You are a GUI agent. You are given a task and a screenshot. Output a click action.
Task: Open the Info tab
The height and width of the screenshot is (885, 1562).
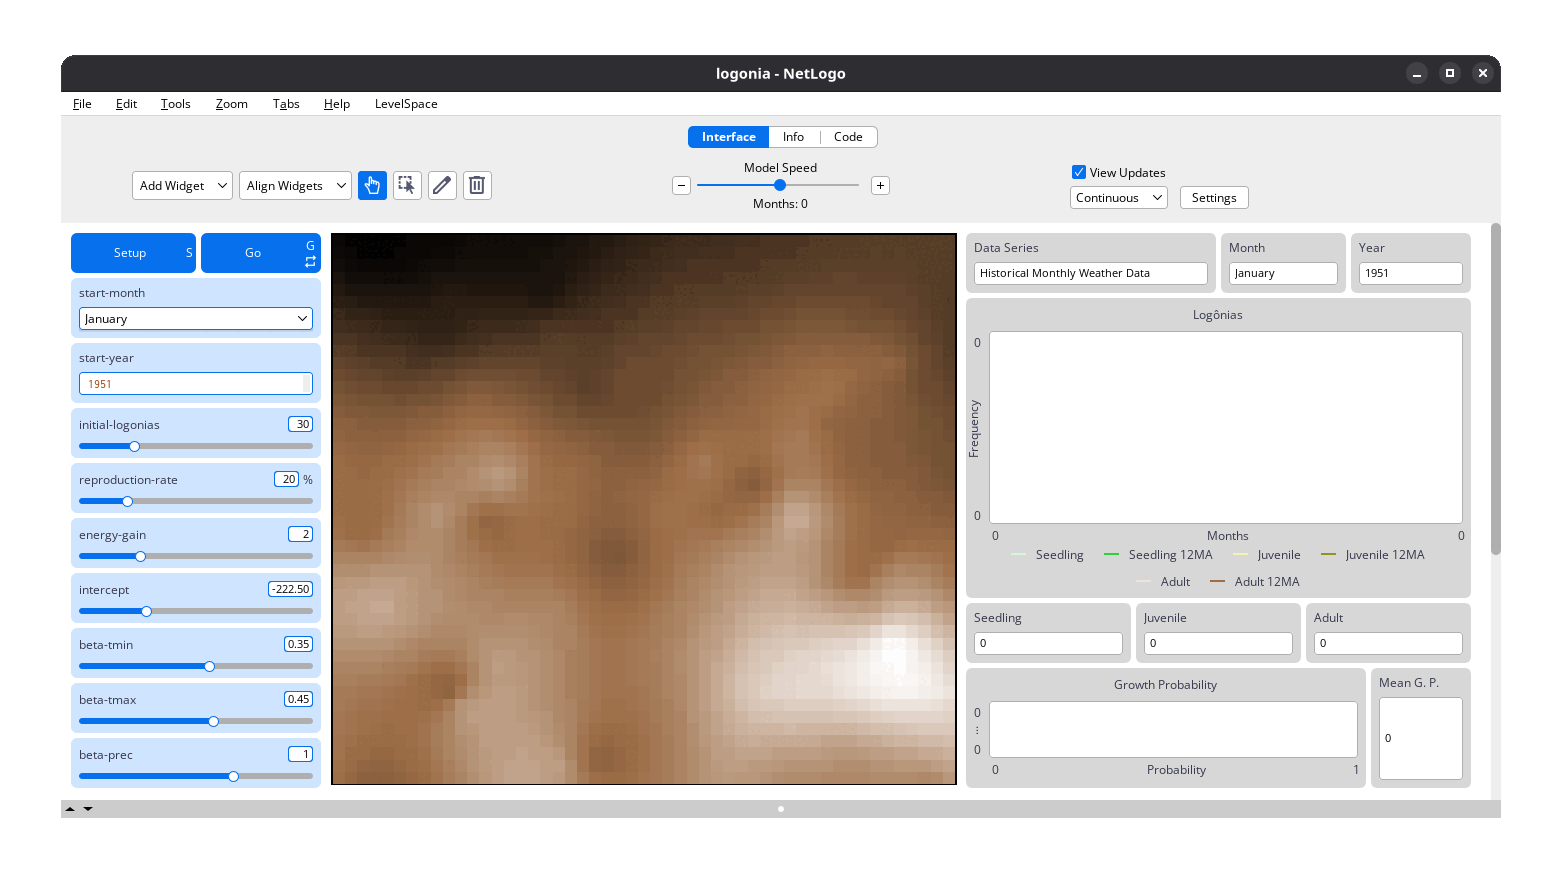[x=793, y=137]
